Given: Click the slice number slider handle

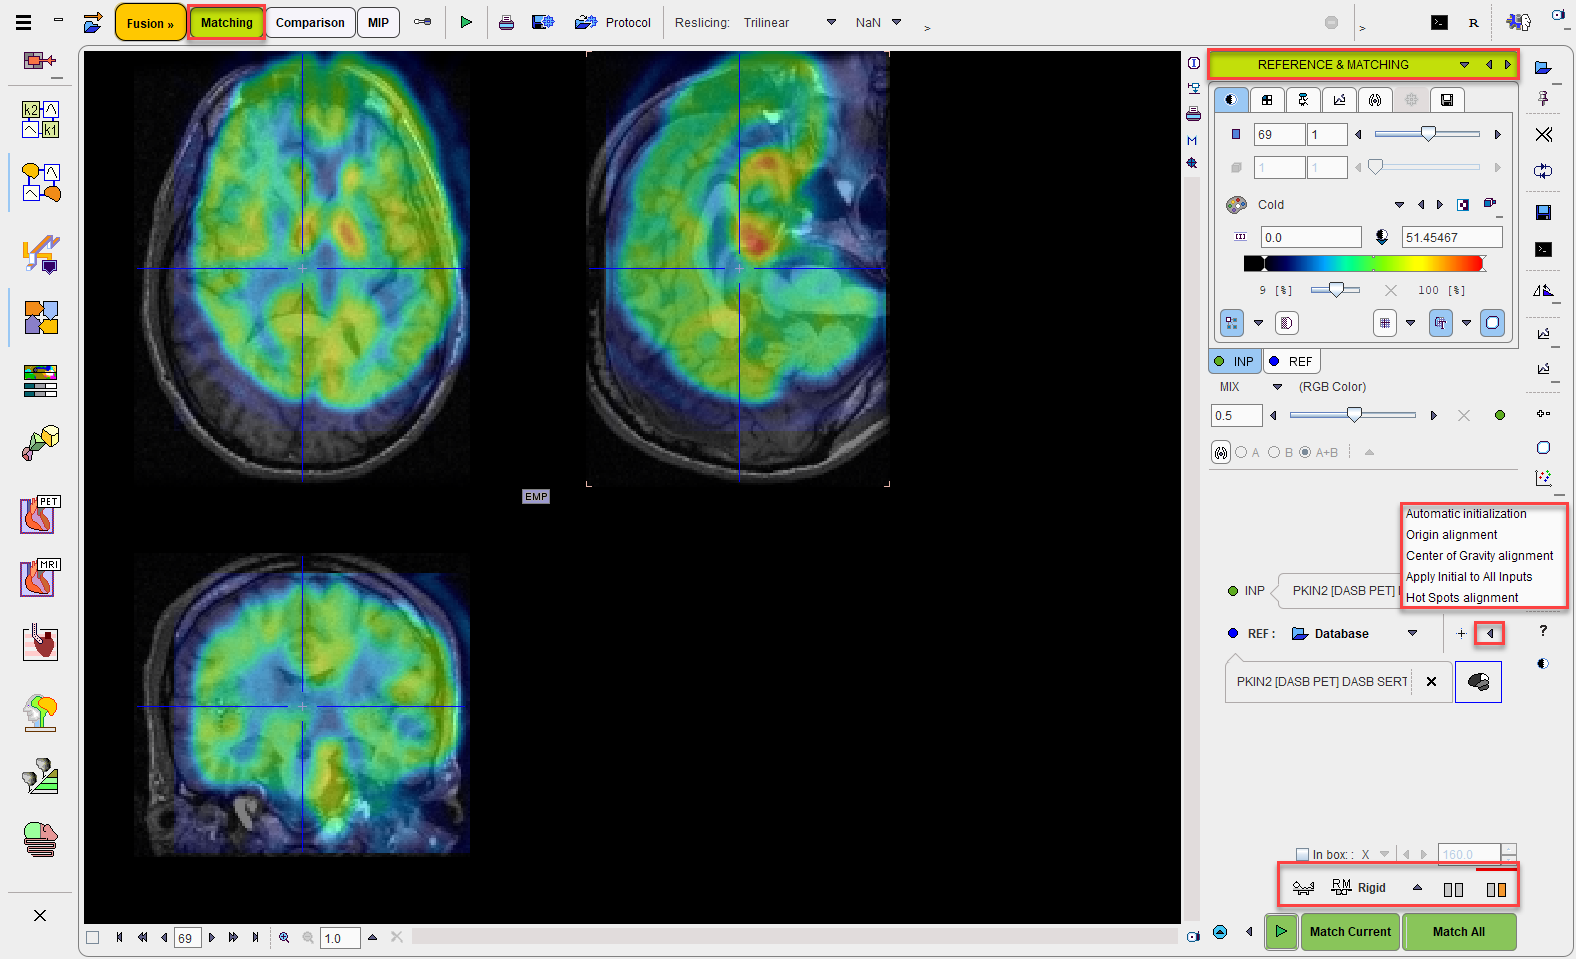Looking at the screenshot, I should point(1428,134).
